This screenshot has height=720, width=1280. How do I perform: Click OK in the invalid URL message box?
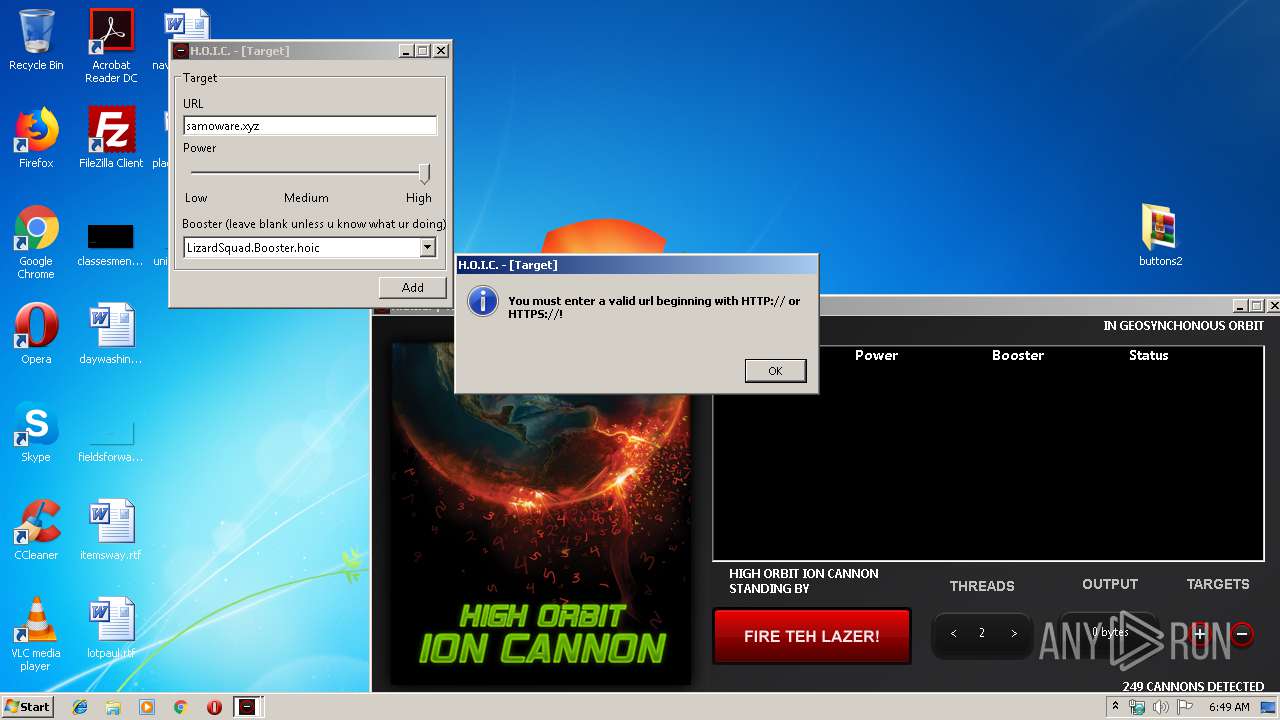tap(775, 371)
